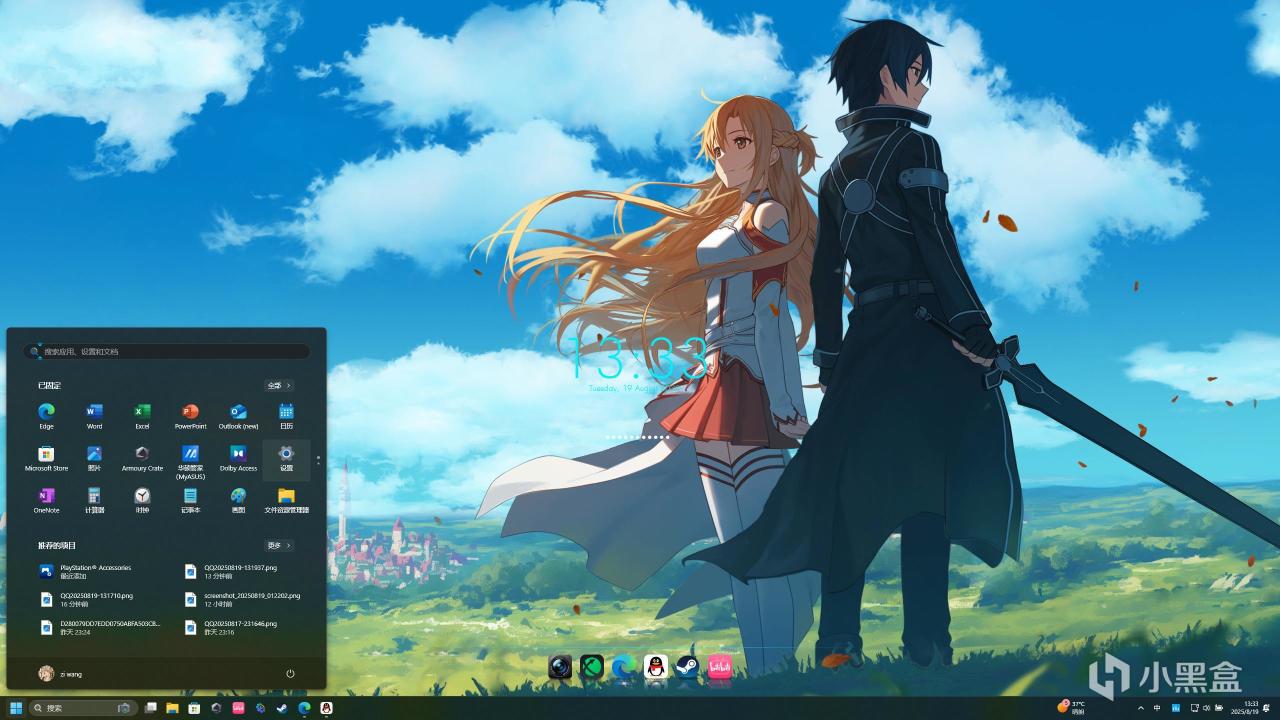Switch the 中 input method indicator
Screen dimensions: 1280x720
[1157, 708]
